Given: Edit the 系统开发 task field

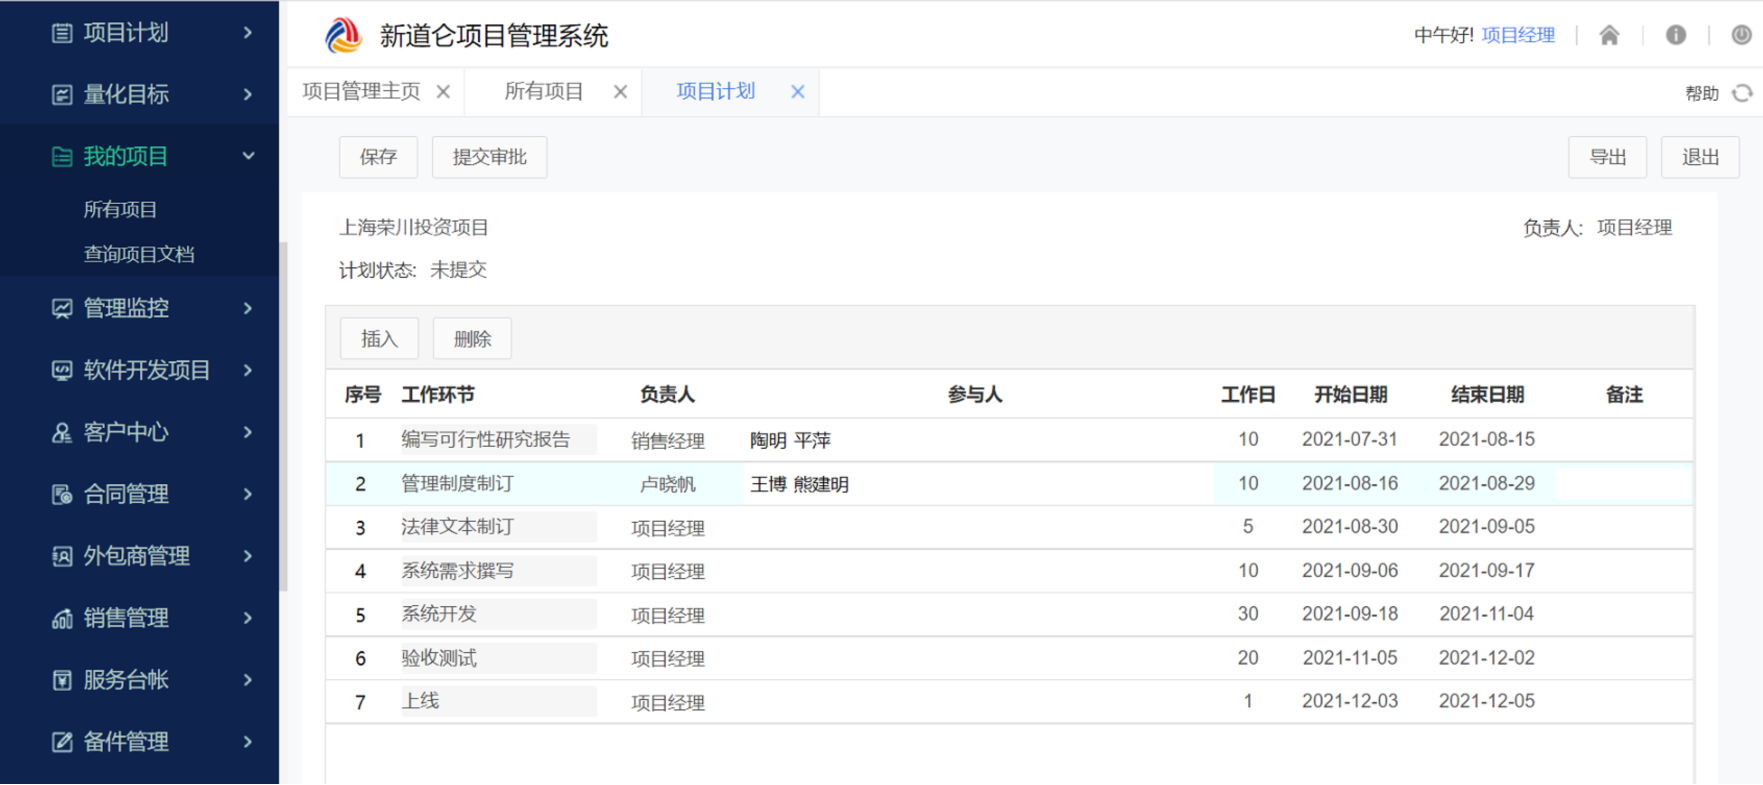Looking at the screenshot, I should point(498,614).
